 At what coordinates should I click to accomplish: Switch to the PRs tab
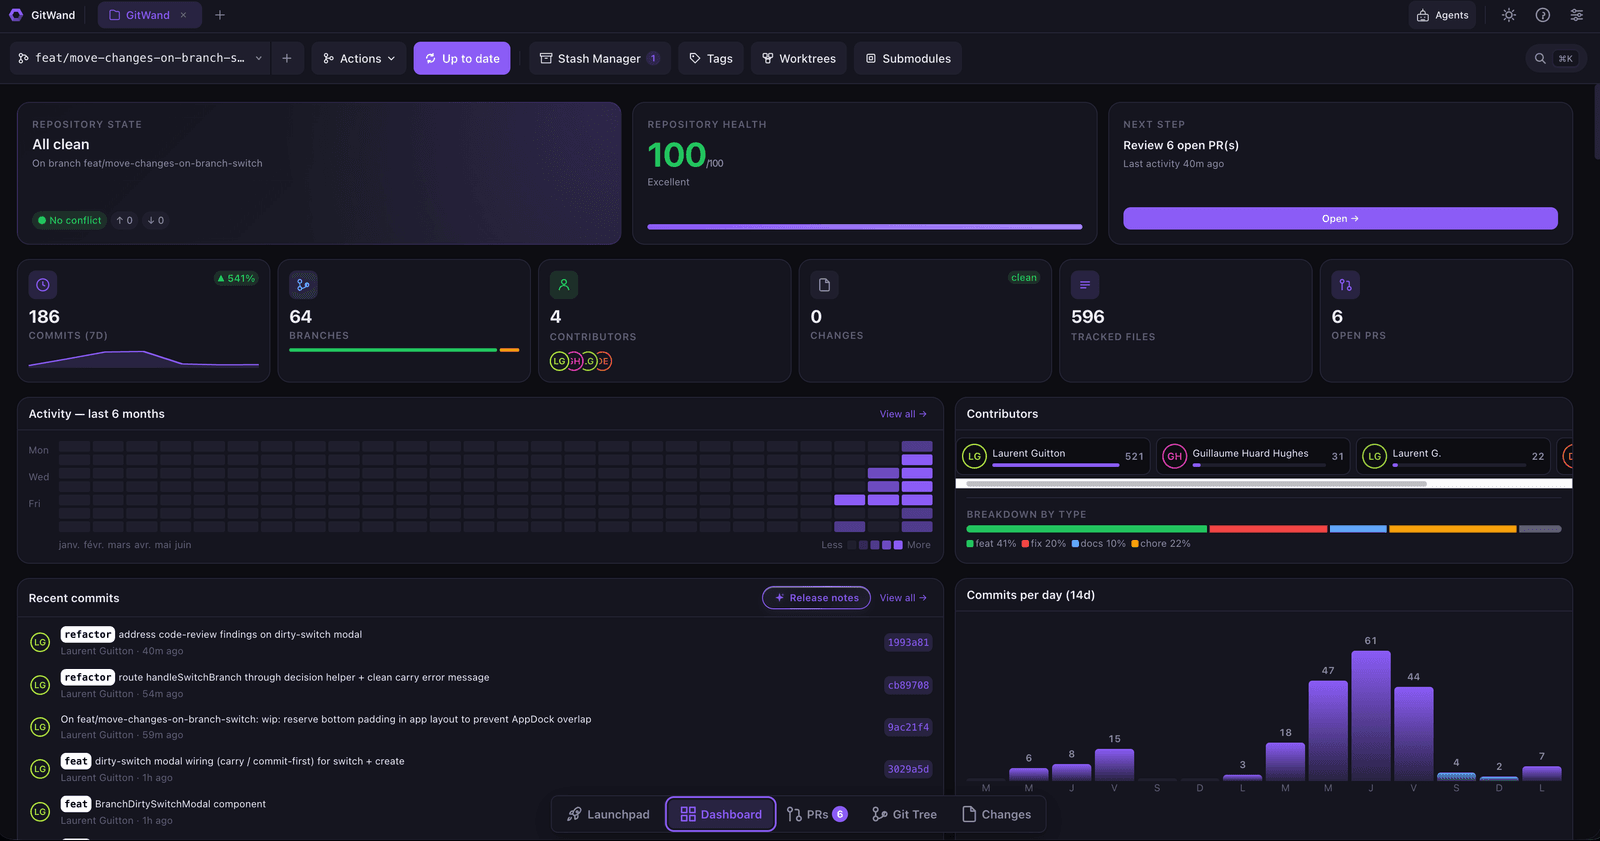click(x=817, y=814)
